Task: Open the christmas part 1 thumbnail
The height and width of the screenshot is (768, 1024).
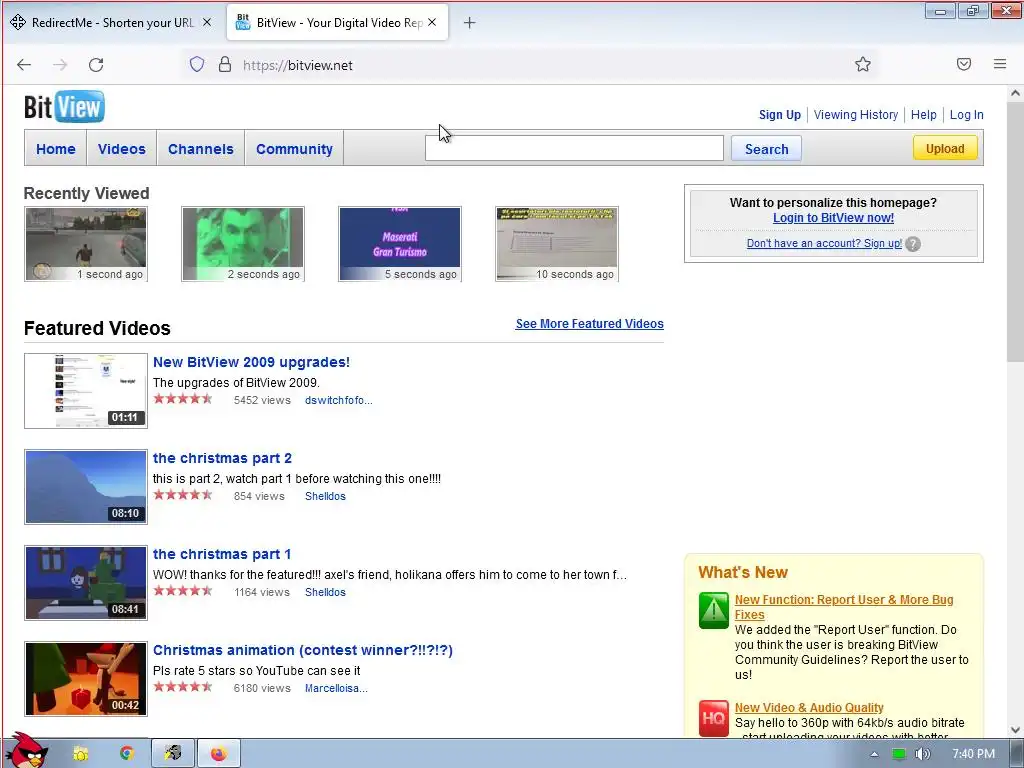Action: point(86,583)
